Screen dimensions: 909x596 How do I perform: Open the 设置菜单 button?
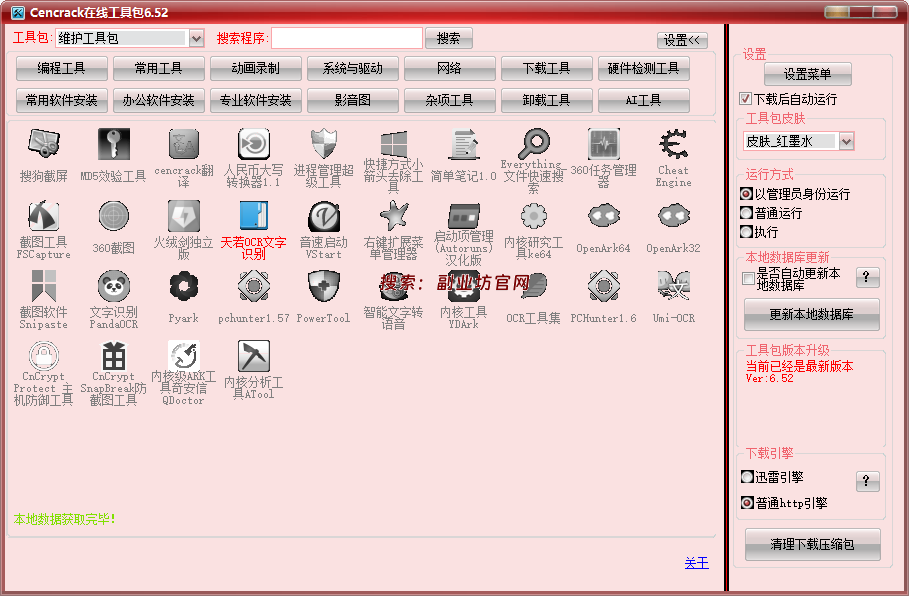click(808, 74)
